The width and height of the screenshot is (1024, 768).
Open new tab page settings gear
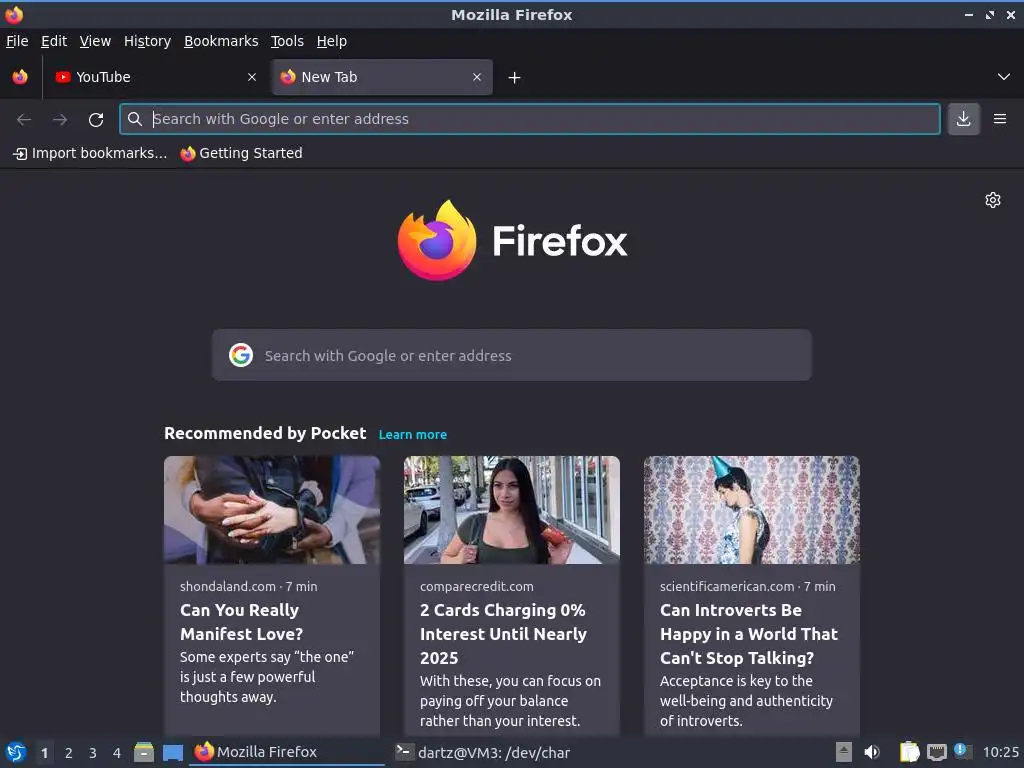(993, 200)
